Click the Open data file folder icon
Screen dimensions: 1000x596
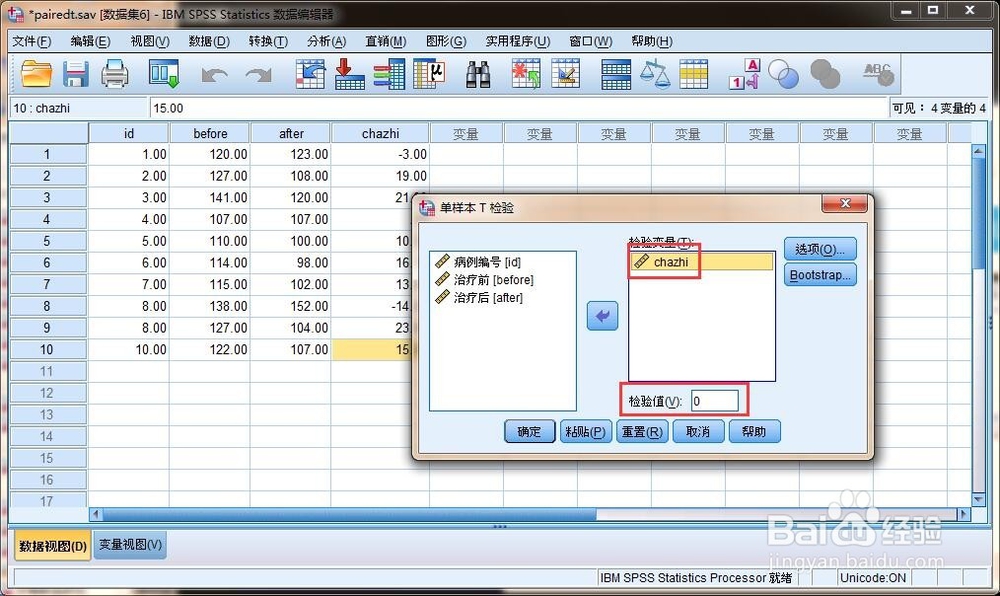pos(36,73)
